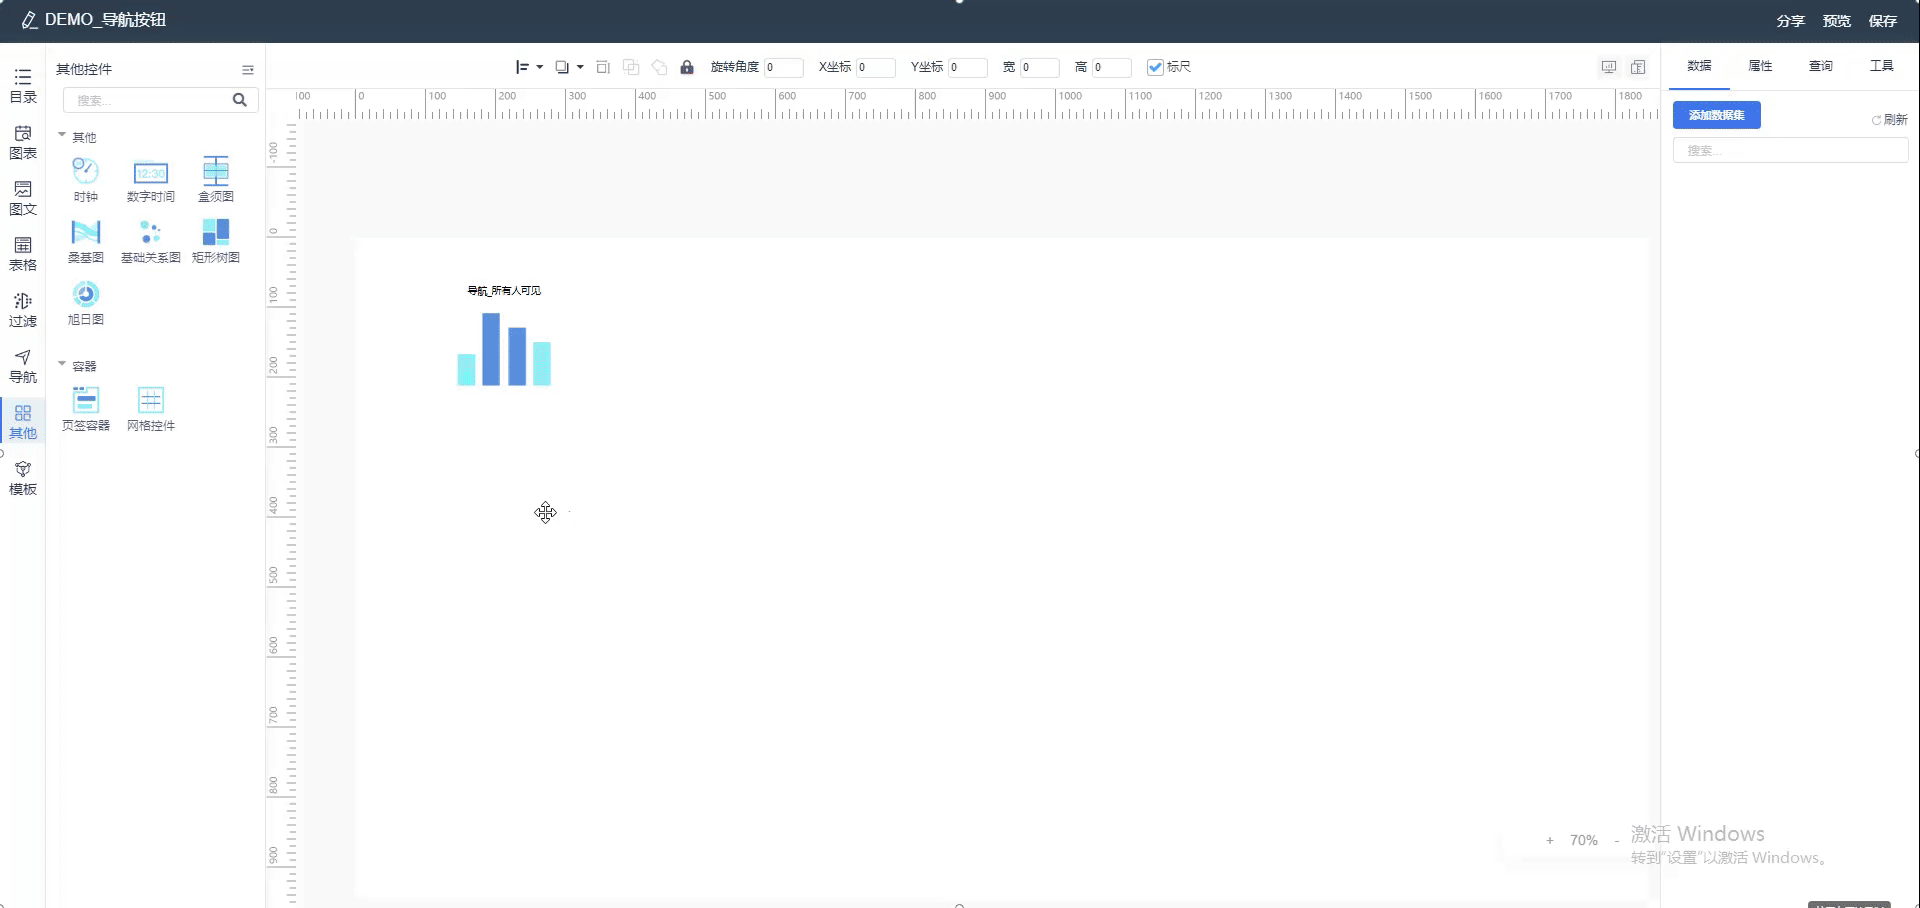Collapse the 其他控件 panel via menu icon
Image resolution: width=1920 pixels, height=908 pixels.
pos(248,70)
